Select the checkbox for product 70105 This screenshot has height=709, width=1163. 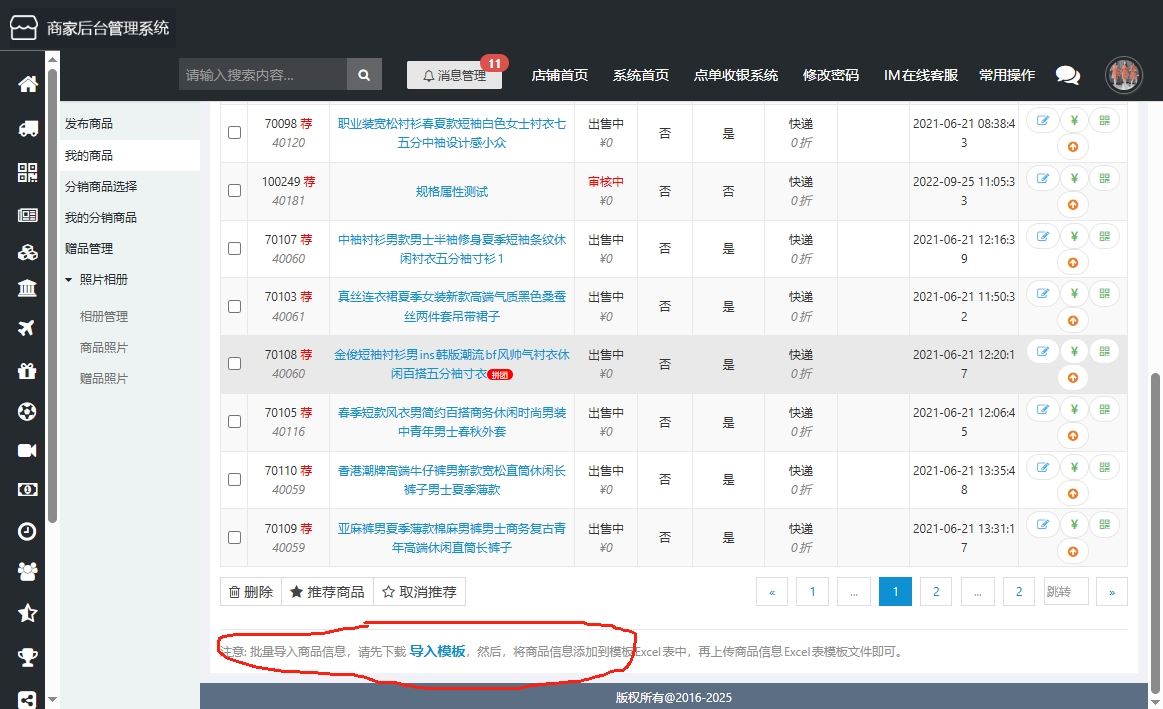tap(234, 422)
